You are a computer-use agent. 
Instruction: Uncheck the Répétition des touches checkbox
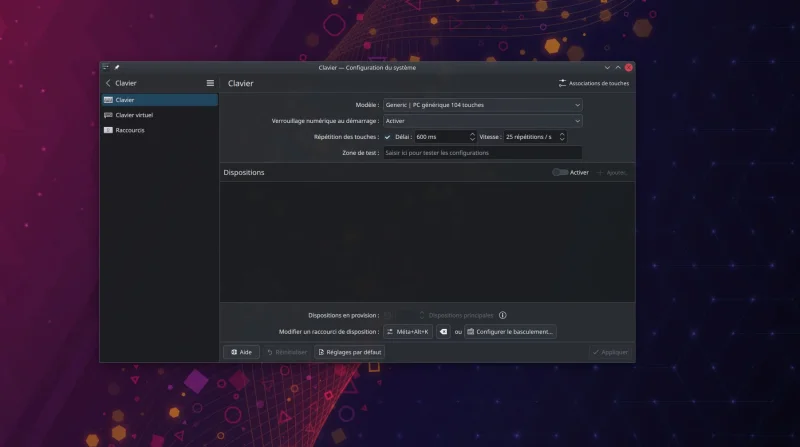pos(388,137)
